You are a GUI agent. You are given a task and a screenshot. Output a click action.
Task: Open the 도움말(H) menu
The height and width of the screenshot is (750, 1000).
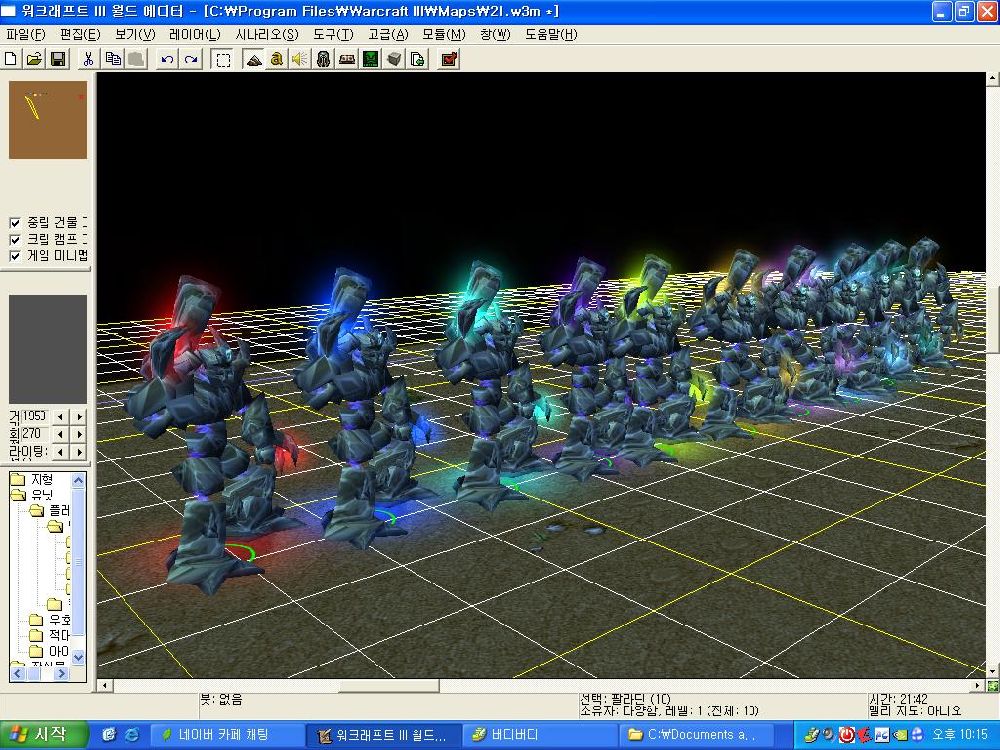551,34
